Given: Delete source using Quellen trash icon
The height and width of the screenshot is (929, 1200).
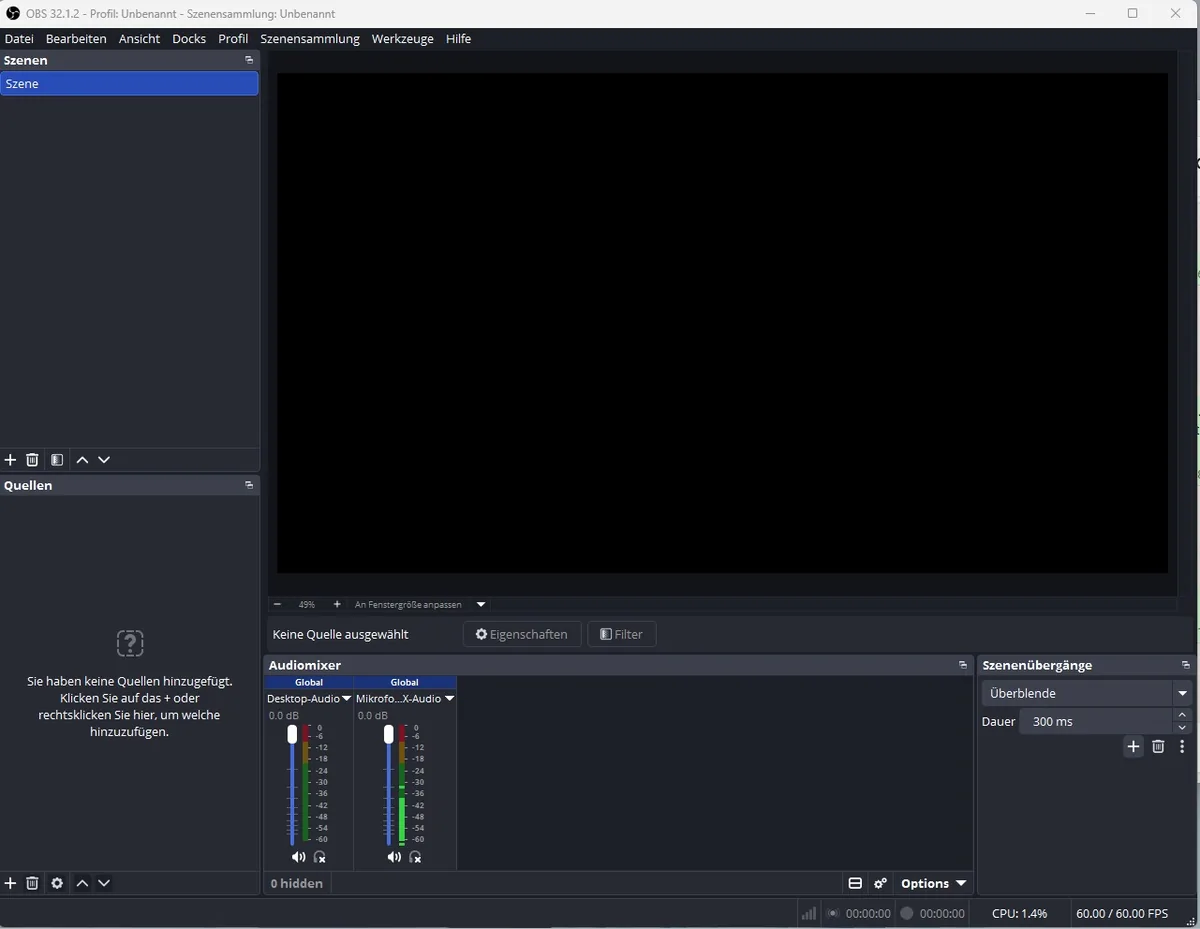Looking at the screenshot, I should click(x=32, y=883).
